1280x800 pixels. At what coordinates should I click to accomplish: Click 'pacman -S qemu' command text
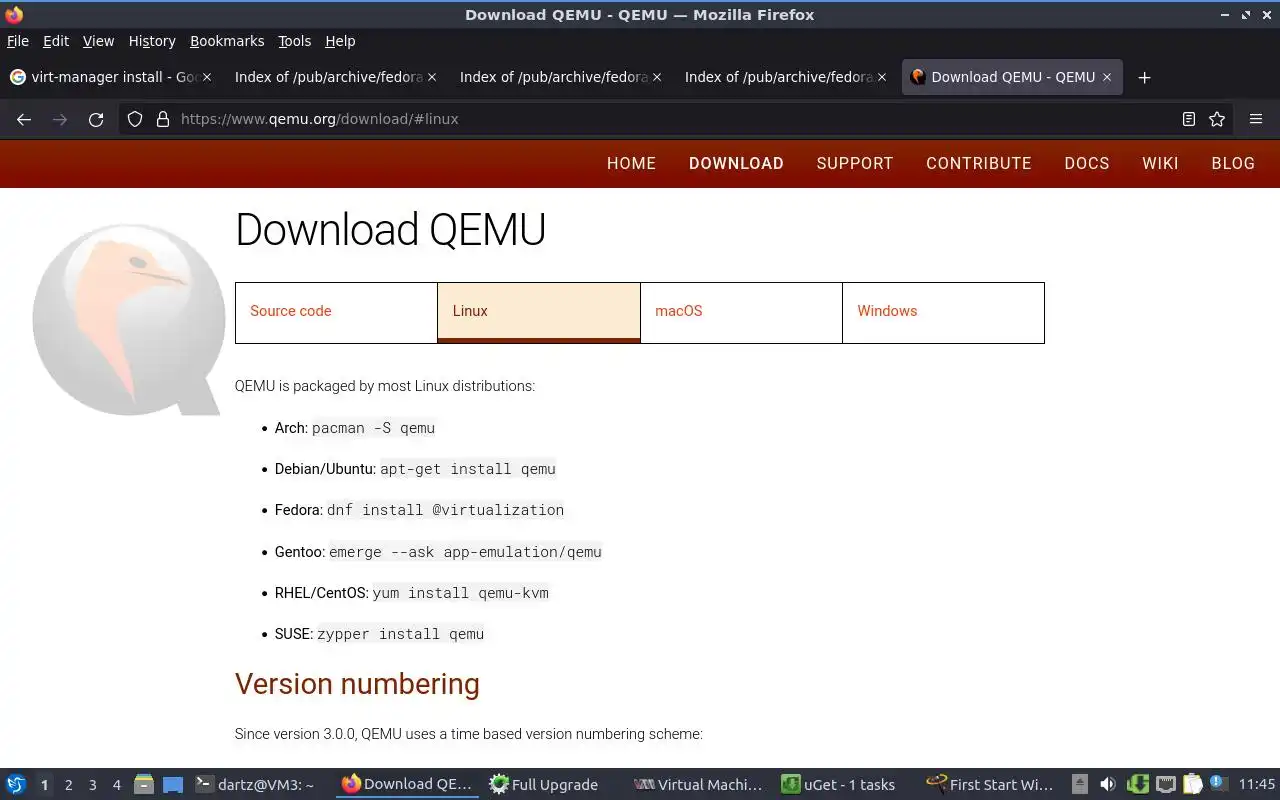click(x=373, y=428)
